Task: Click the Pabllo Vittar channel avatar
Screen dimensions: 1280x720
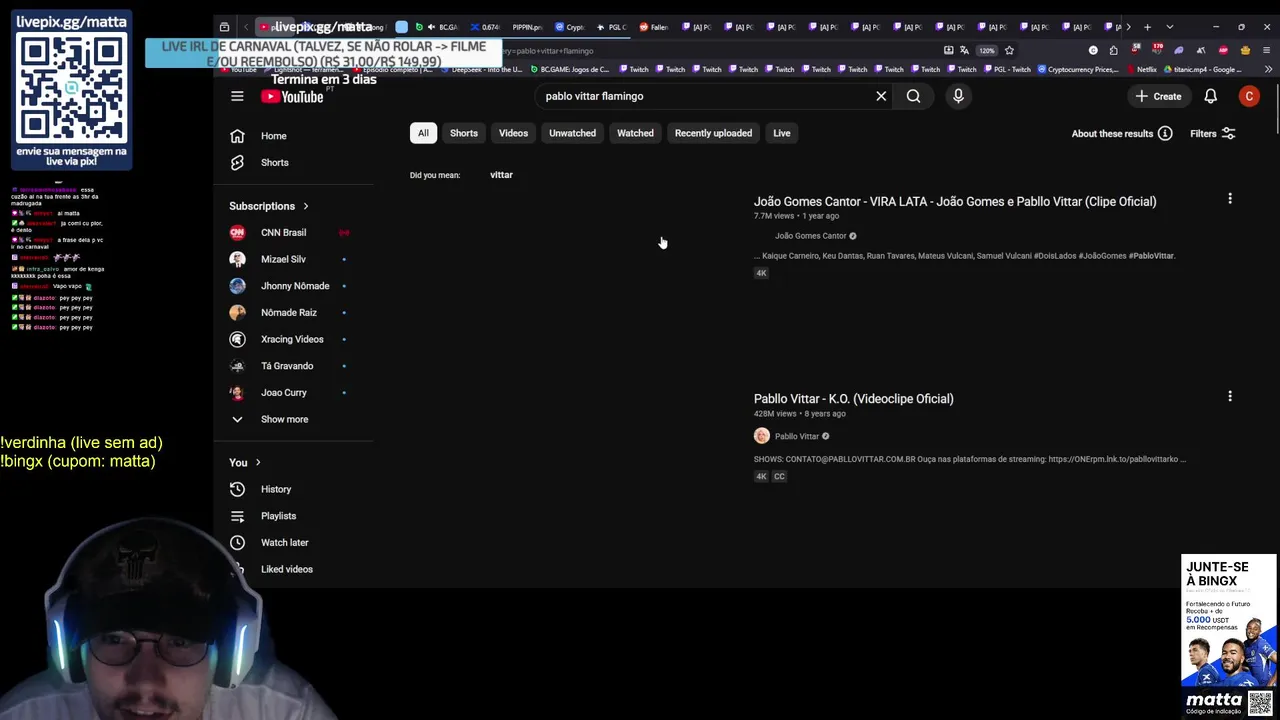Action: (762, 436)
